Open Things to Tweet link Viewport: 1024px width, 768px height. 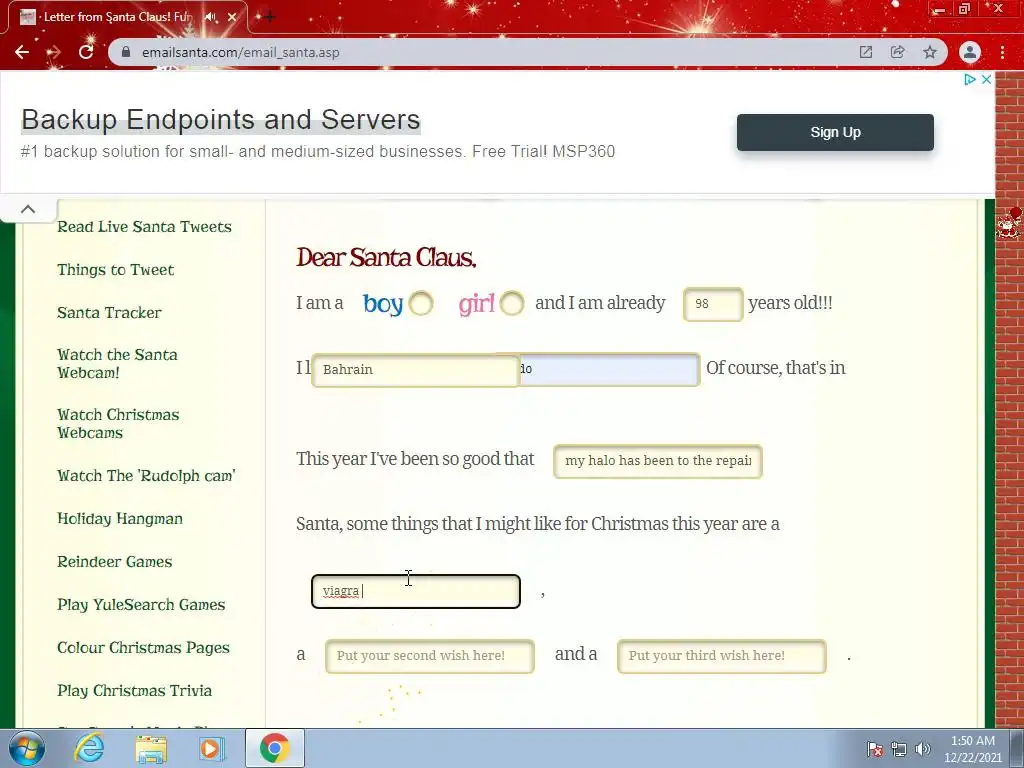(116, 270)
